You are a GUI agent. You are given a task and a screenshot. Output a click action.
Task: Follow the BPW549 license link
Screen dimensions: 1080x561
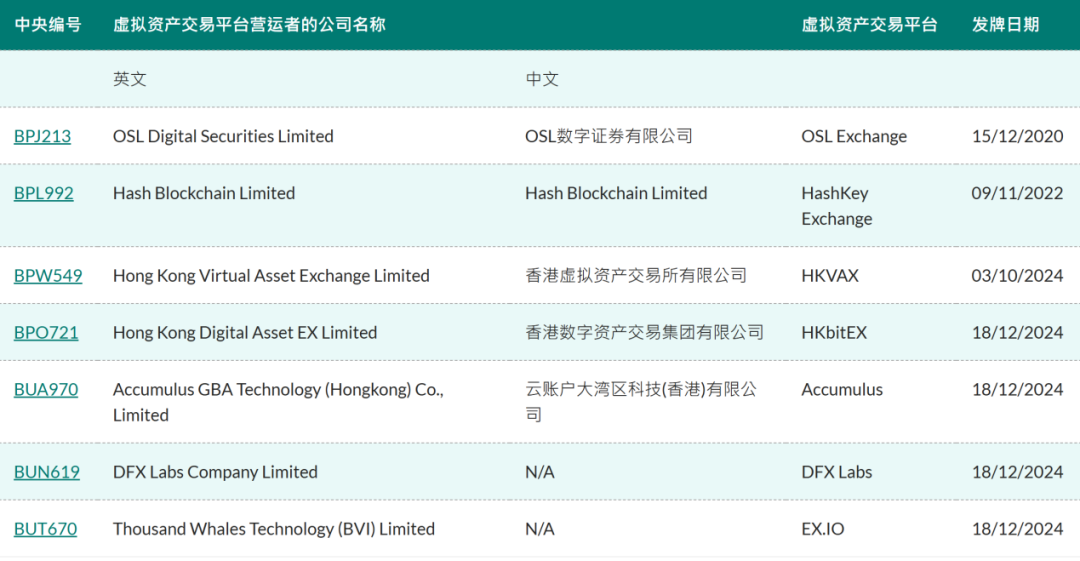48,276
